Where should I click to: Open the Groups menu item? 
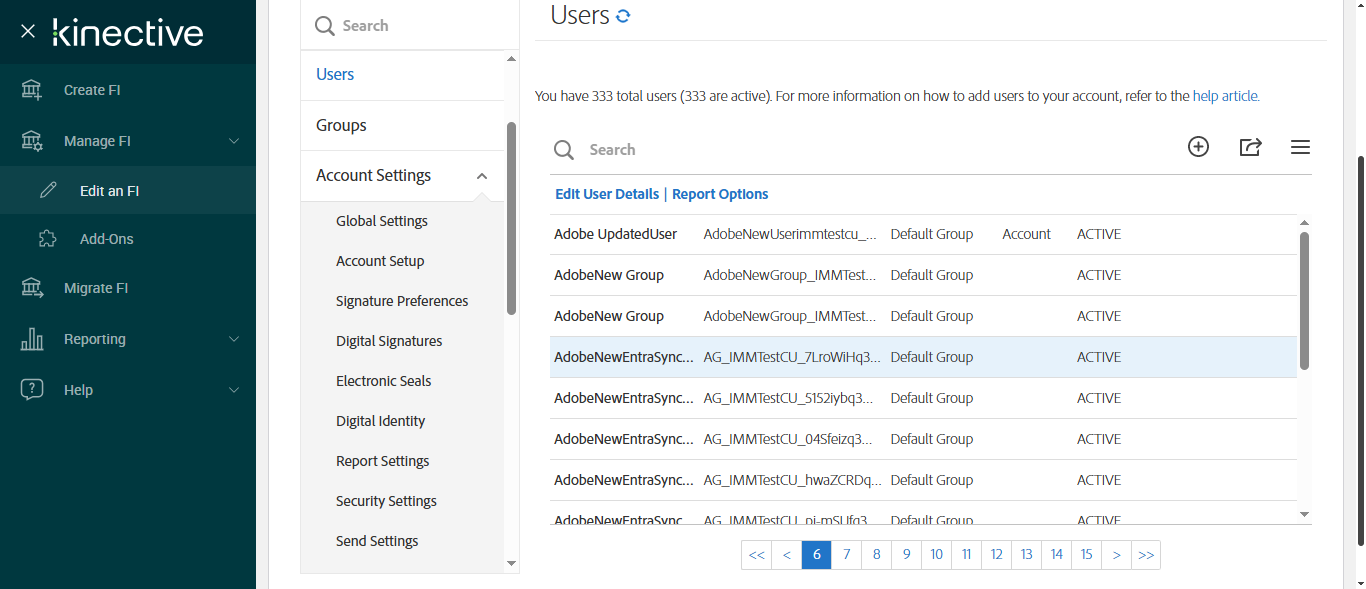point(341,125)
